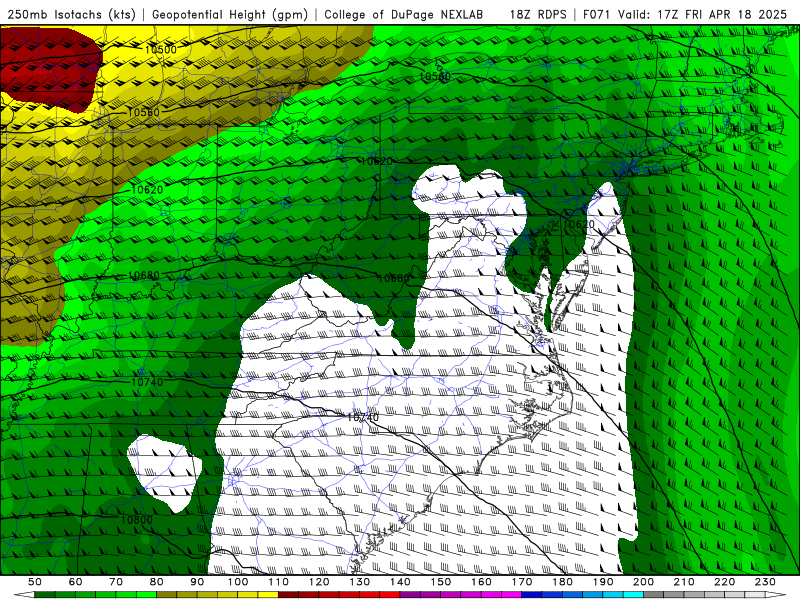This screenshot has width=800, height=600.
Task: Click the 90 value on the color scale
Action: pyautogui.click(x=197, y=582)
